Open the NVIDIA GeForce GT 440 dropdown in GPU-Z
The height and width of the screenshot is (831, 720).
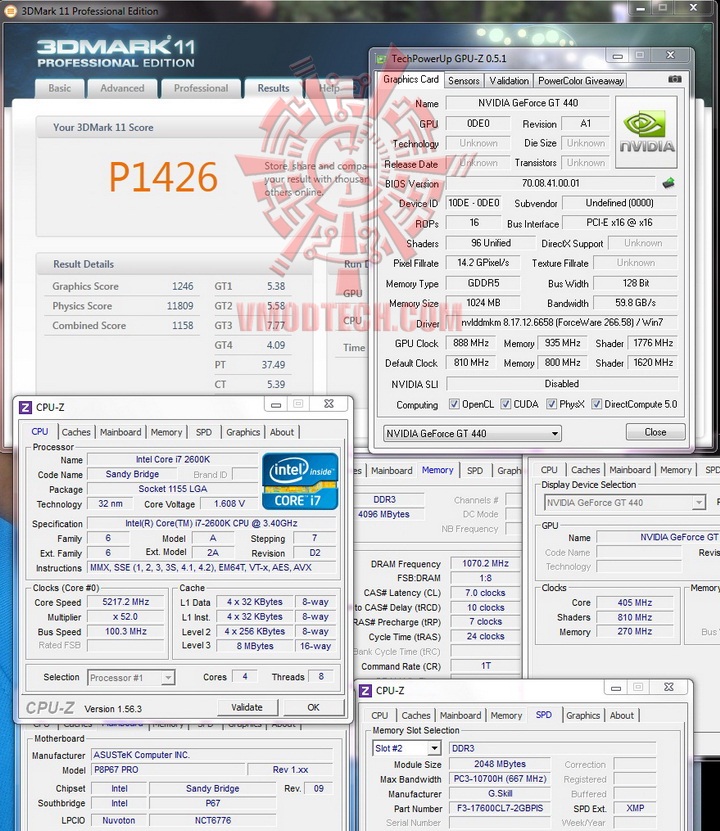tap(472, 434)
